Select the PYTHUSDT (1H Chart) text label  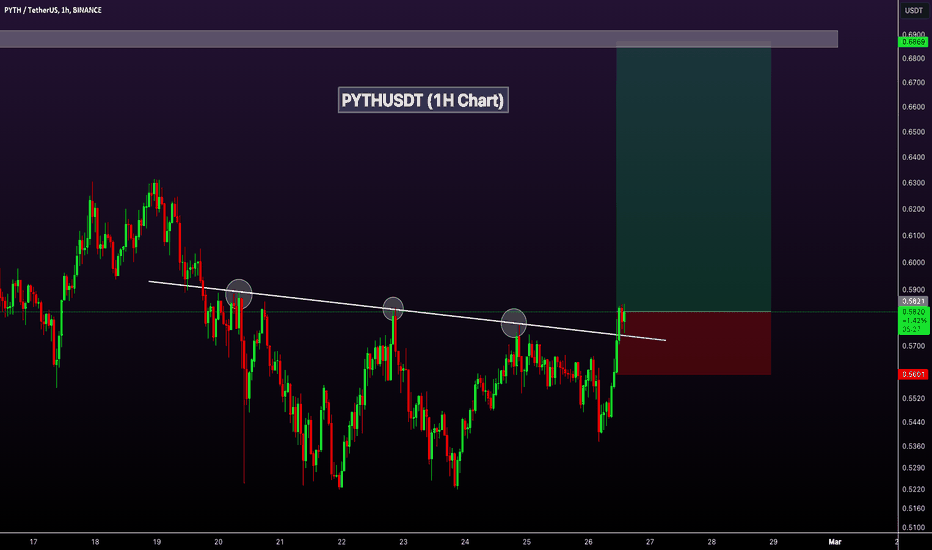coord(423,100)
